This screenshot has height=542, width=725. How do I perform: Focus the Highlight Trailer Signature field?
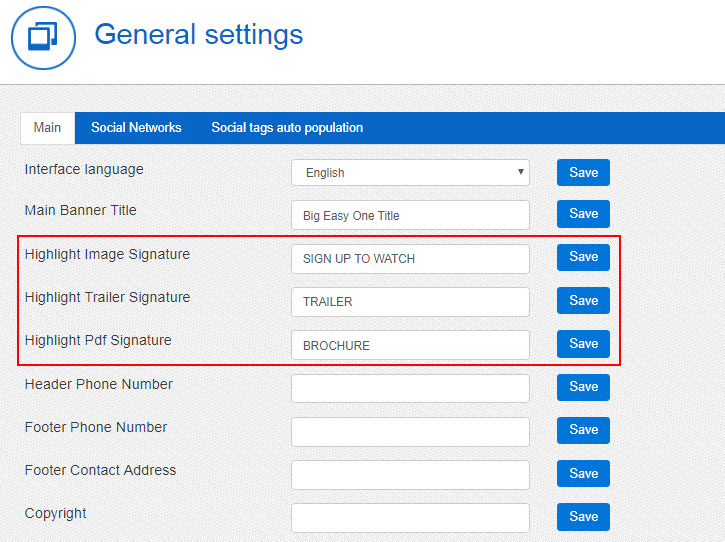410,301
